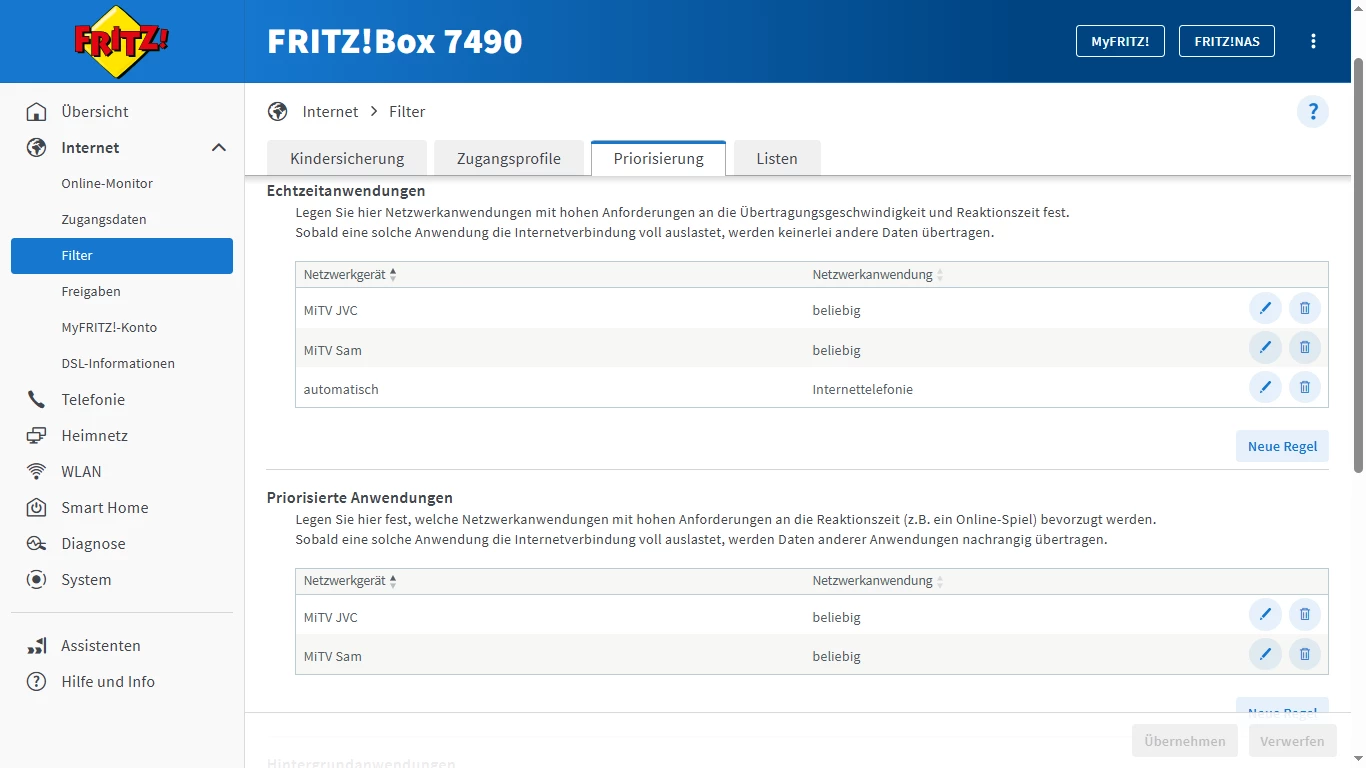
Task: Switch to the Zugangsprofile tab
Action: pyautogui.click(x=509, y=158)
